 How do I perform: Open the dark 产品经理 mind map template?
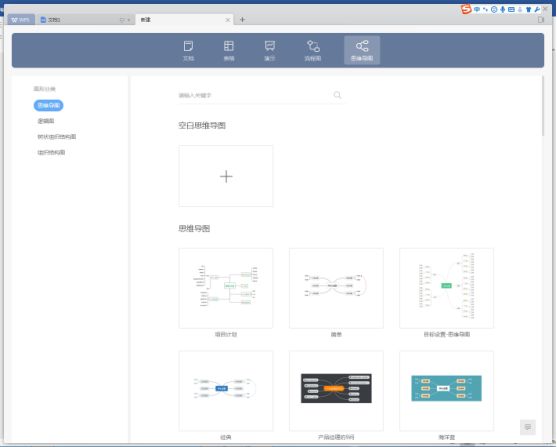(336, 391)
